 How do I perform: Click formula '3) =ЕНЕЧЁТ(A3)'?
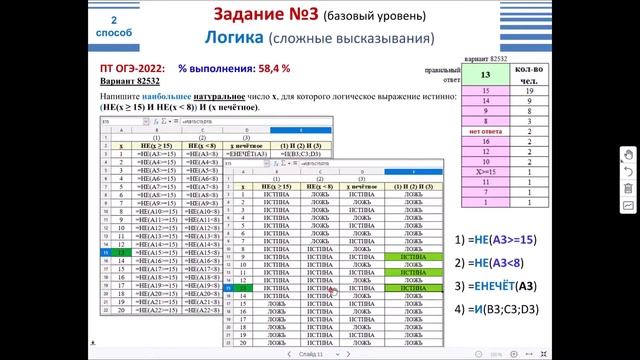point(496,286)
